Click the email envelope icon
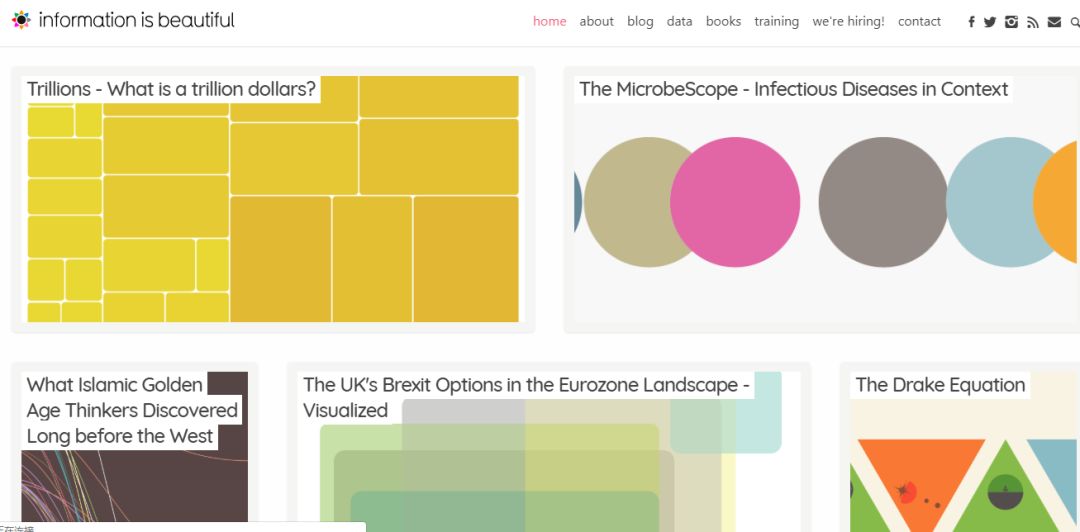1080x532 pixels. click(x=1054, y=22)
